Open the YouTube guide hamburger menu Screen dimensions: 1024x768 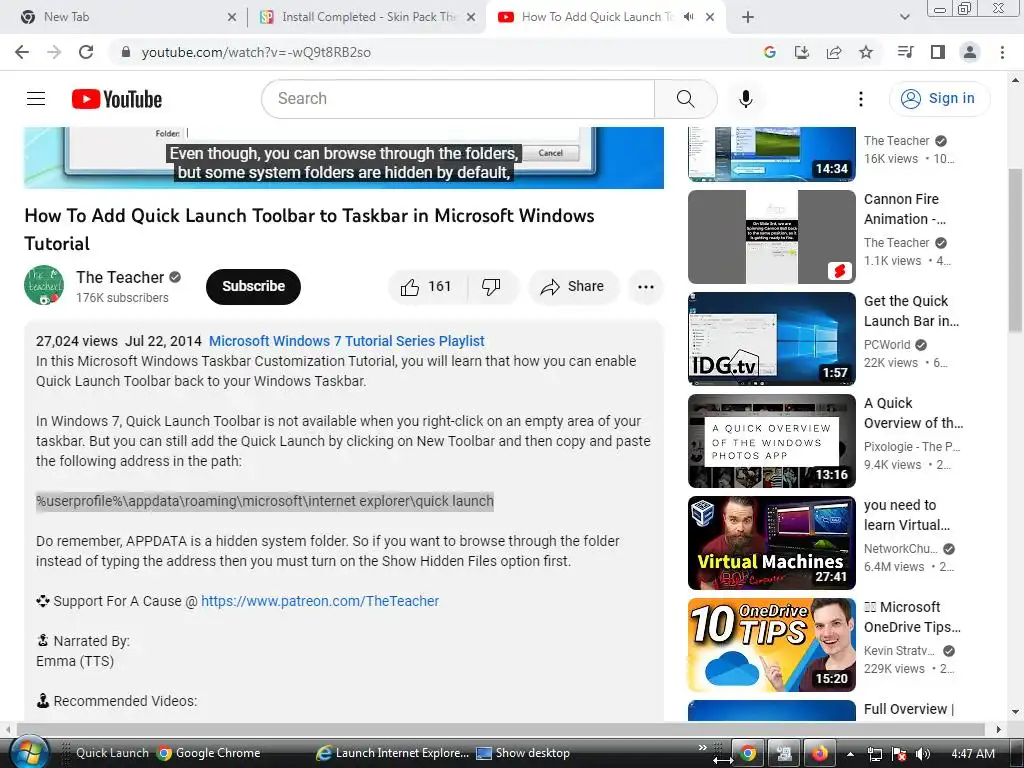[36, 99]
